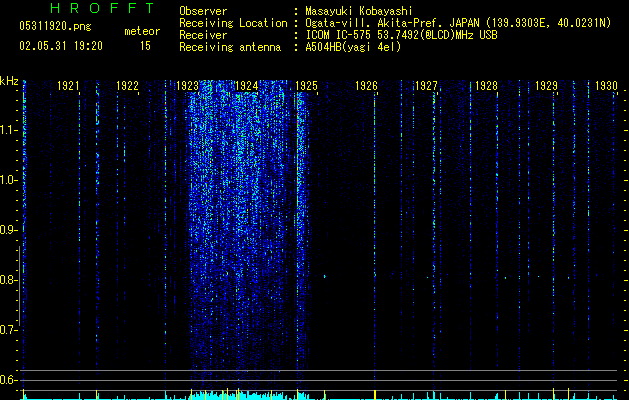The image size is (629, 400).
Task: Click time marker 1928
Action: [x=486, y=86]
